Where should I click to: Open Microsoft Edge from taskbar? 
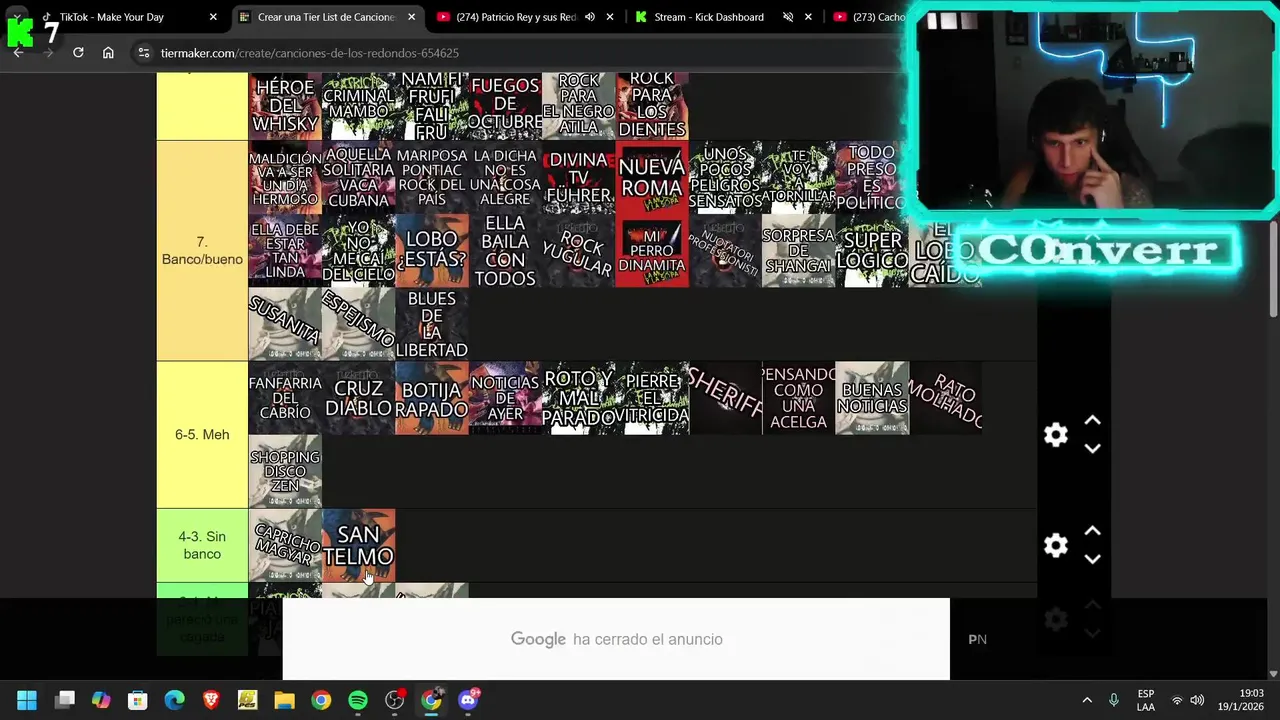[x=174, y=700]
